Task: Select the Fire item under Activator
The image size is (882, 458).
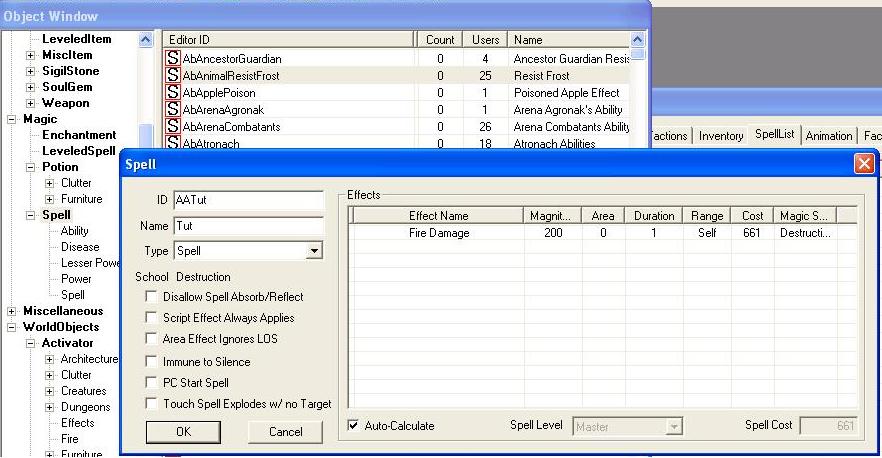Action: click(70, 439)
